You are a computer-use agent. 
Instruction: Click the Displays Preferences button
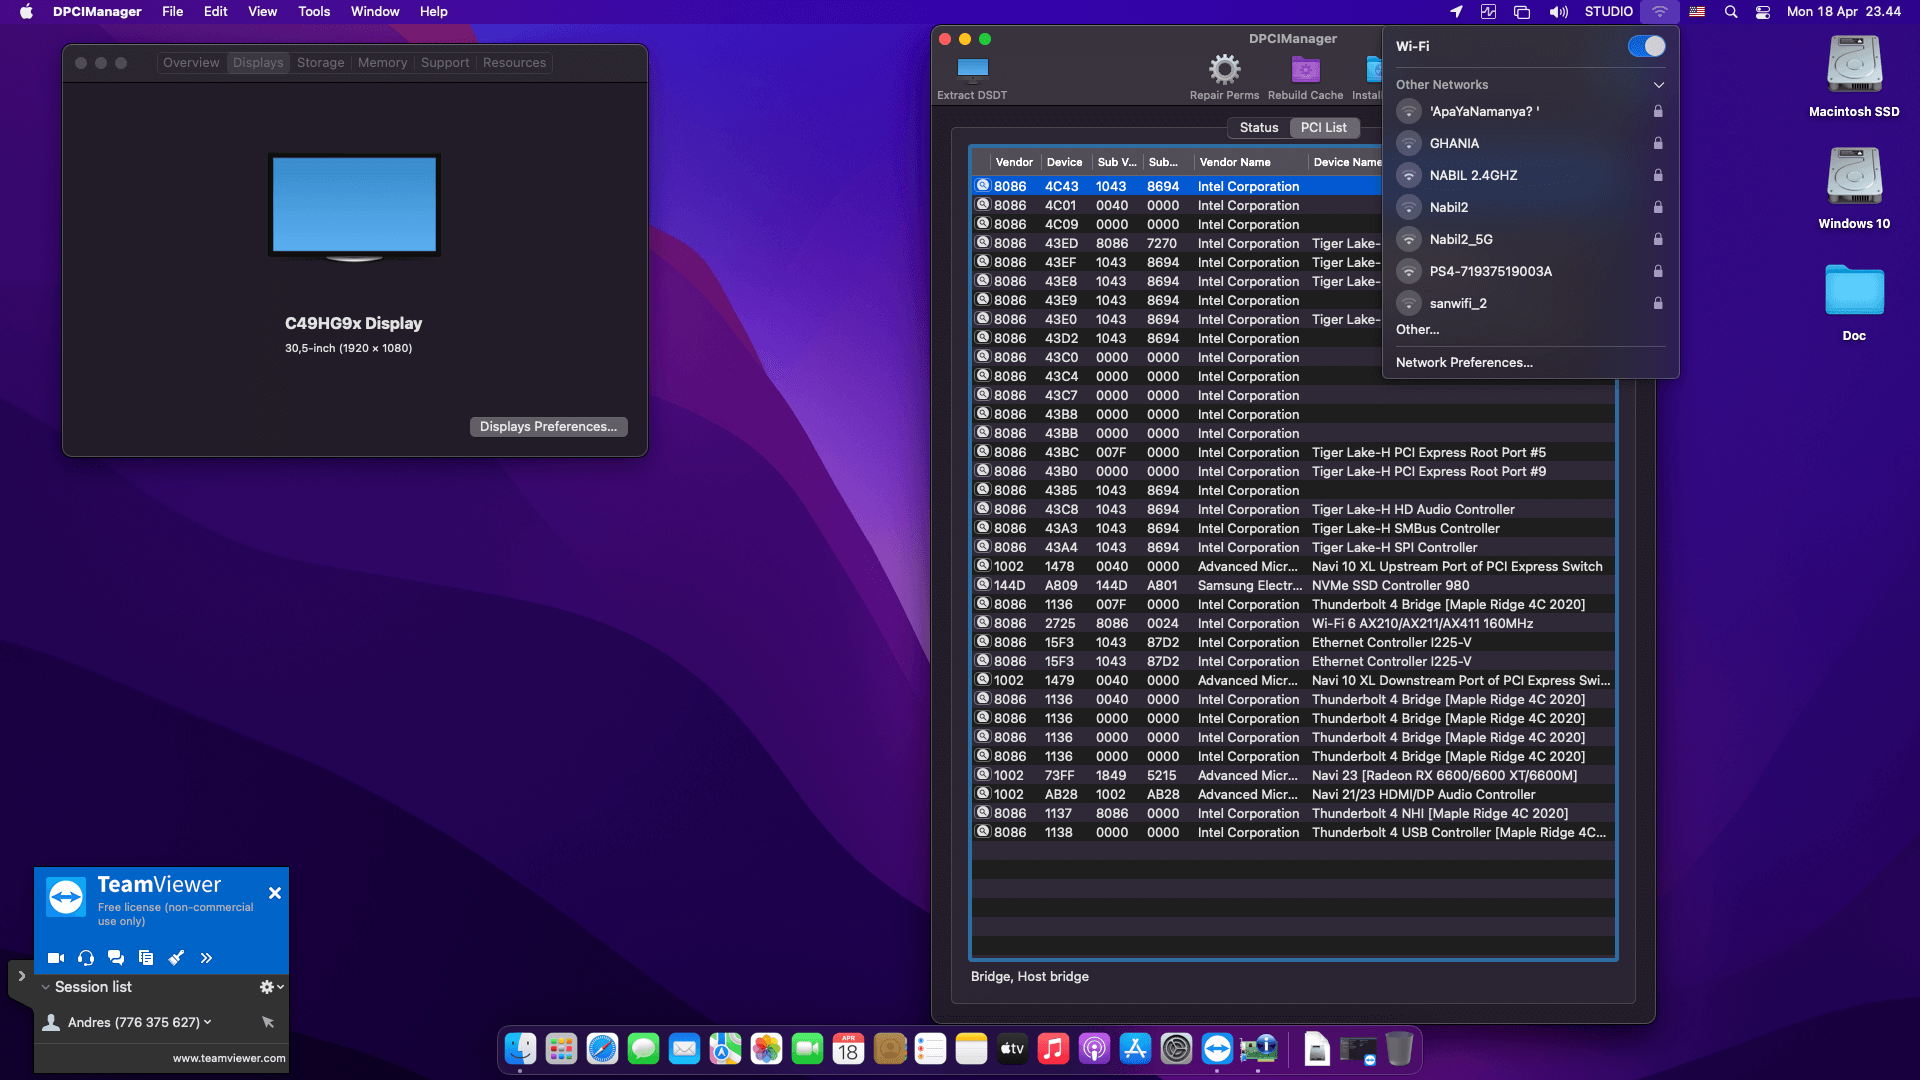[548, 427]
